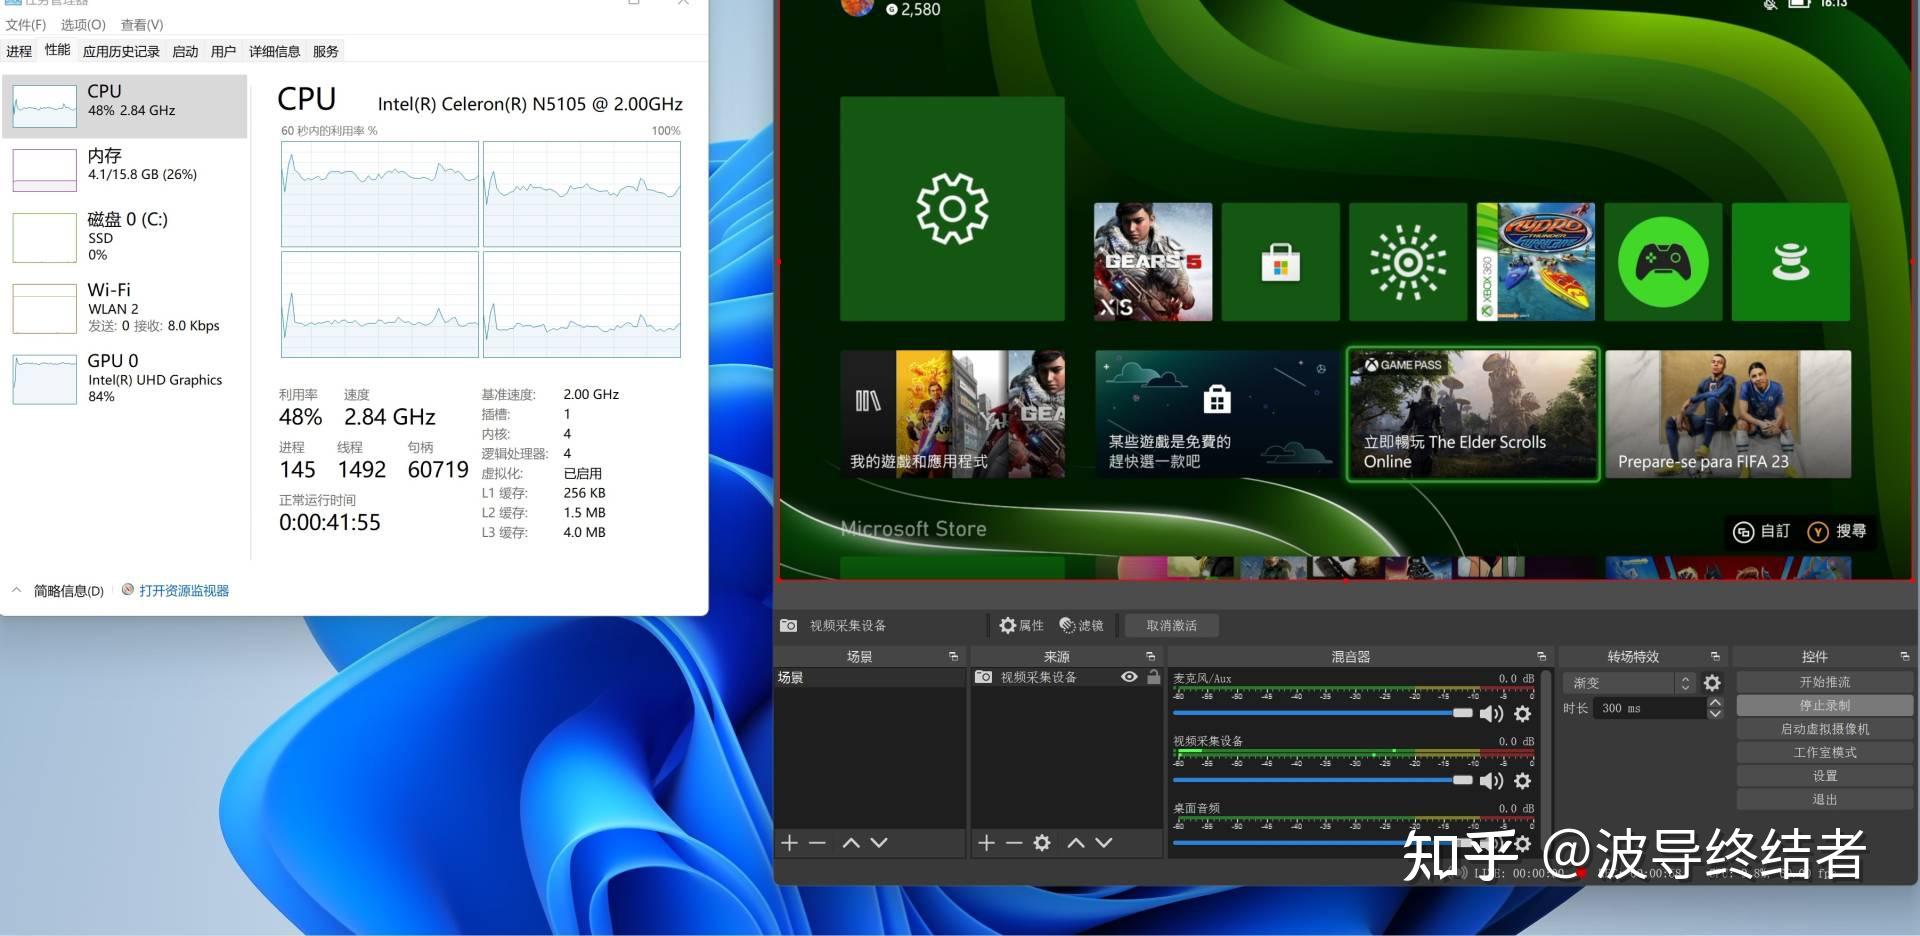Select the Xbox settings gear tile
The width and height of the screenshot is (1920, 936).
(x=952, y=207)
